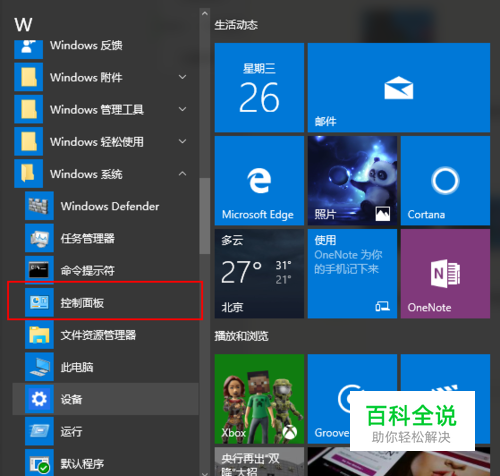The height and width of the screenshot is (476, 500).
Task: Open 文件资源管理器 icon
Action: [x=39, y=335]
